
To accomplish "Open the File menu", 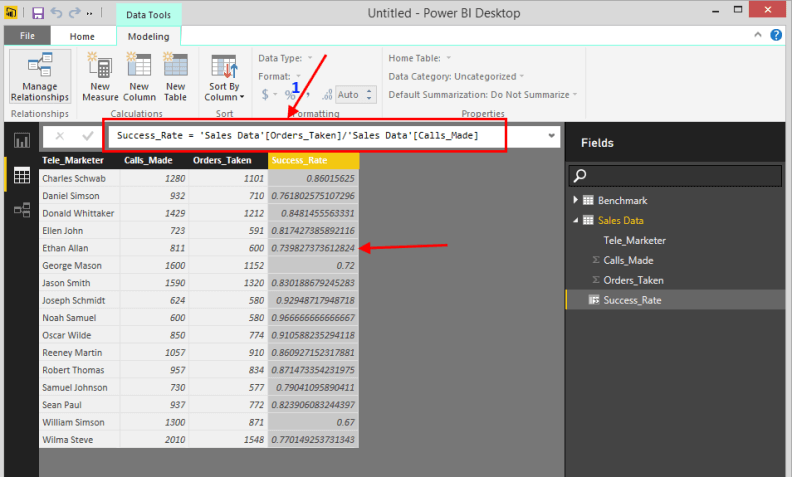I will point(27,36).
